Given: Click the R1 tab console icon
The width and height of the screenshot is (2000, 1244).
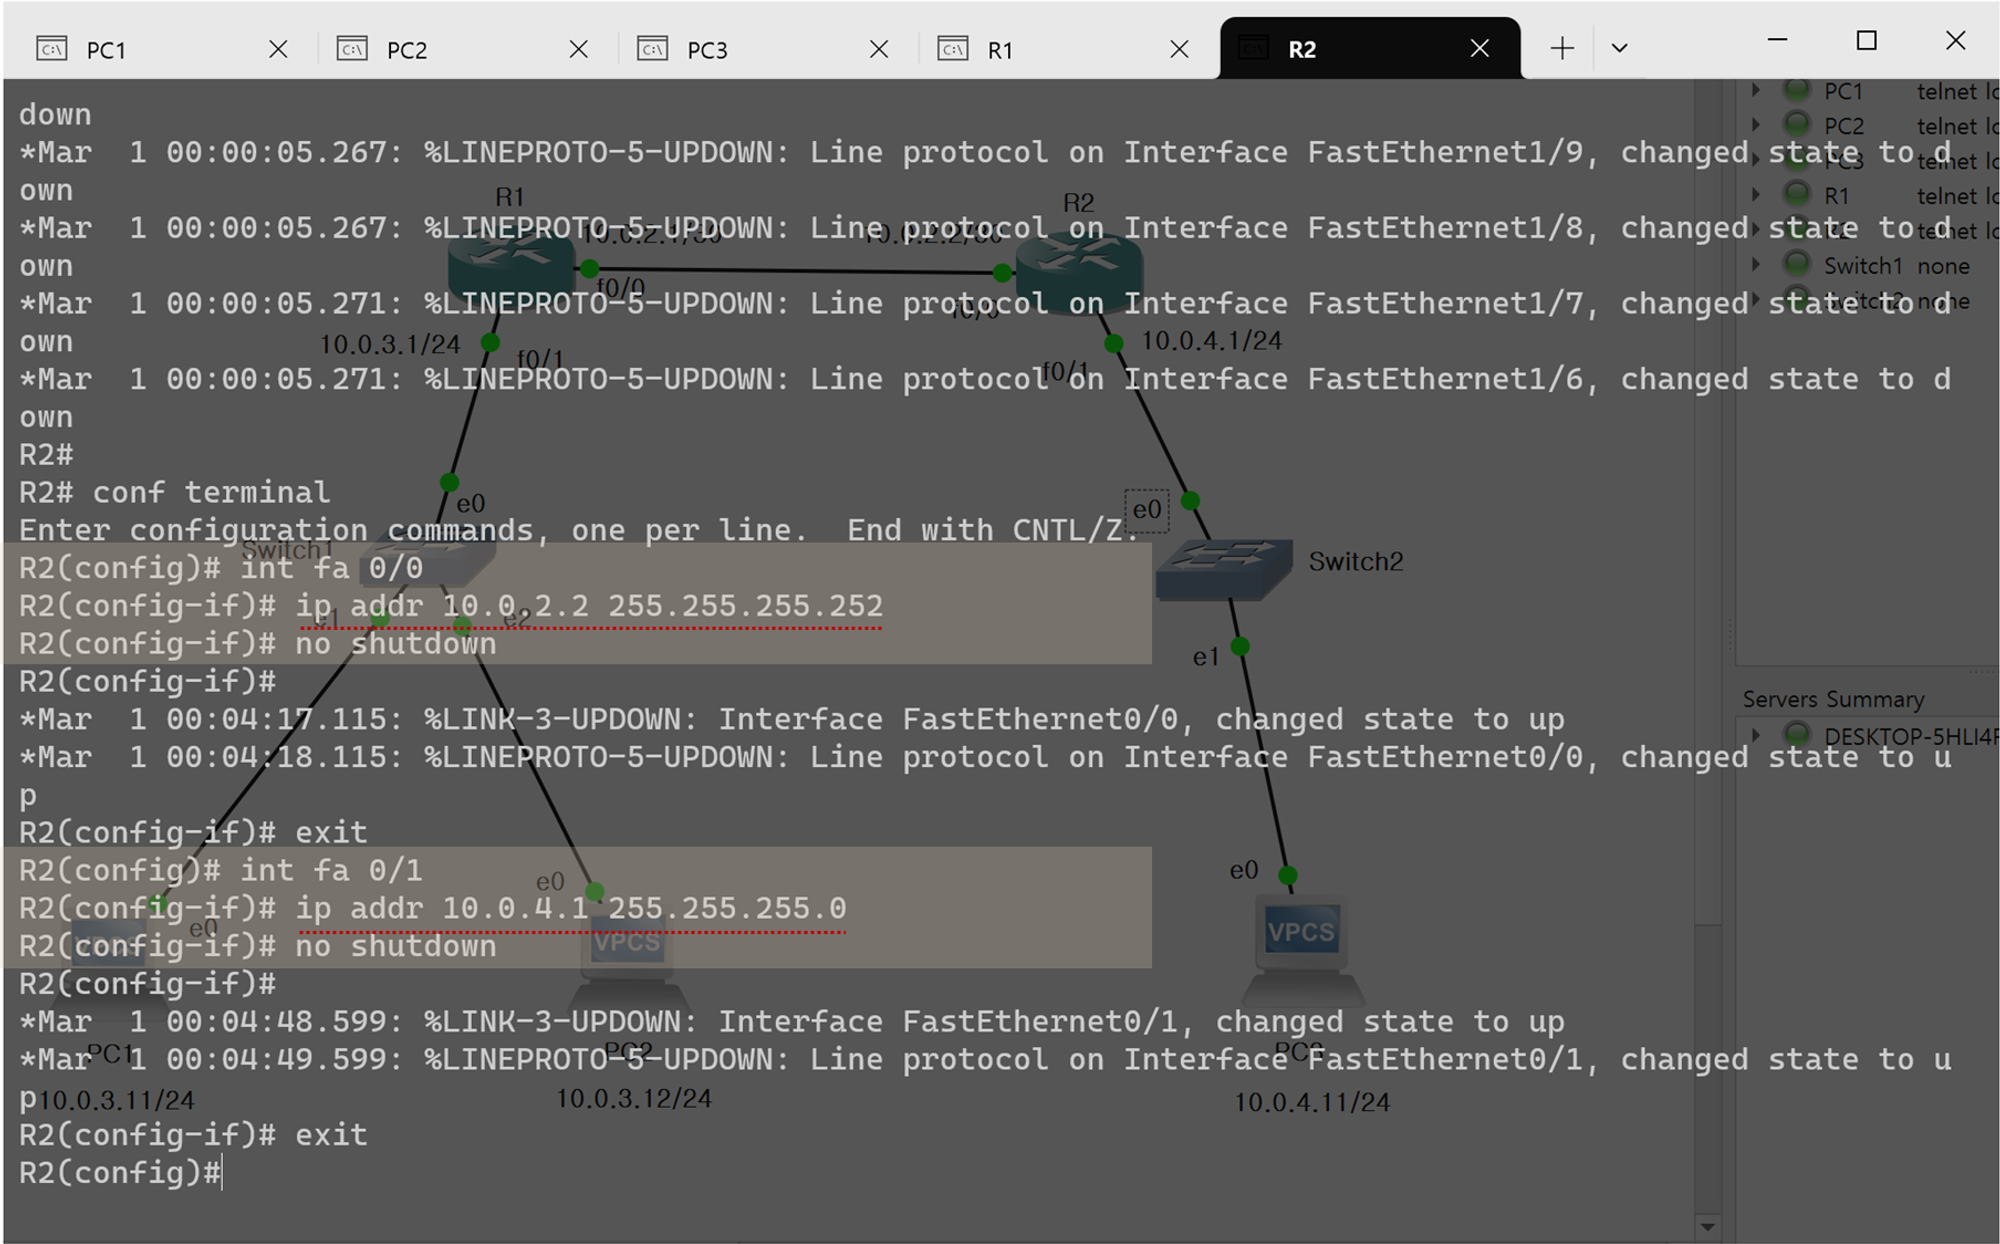Looking at the screenshot, I should (952, 48).
